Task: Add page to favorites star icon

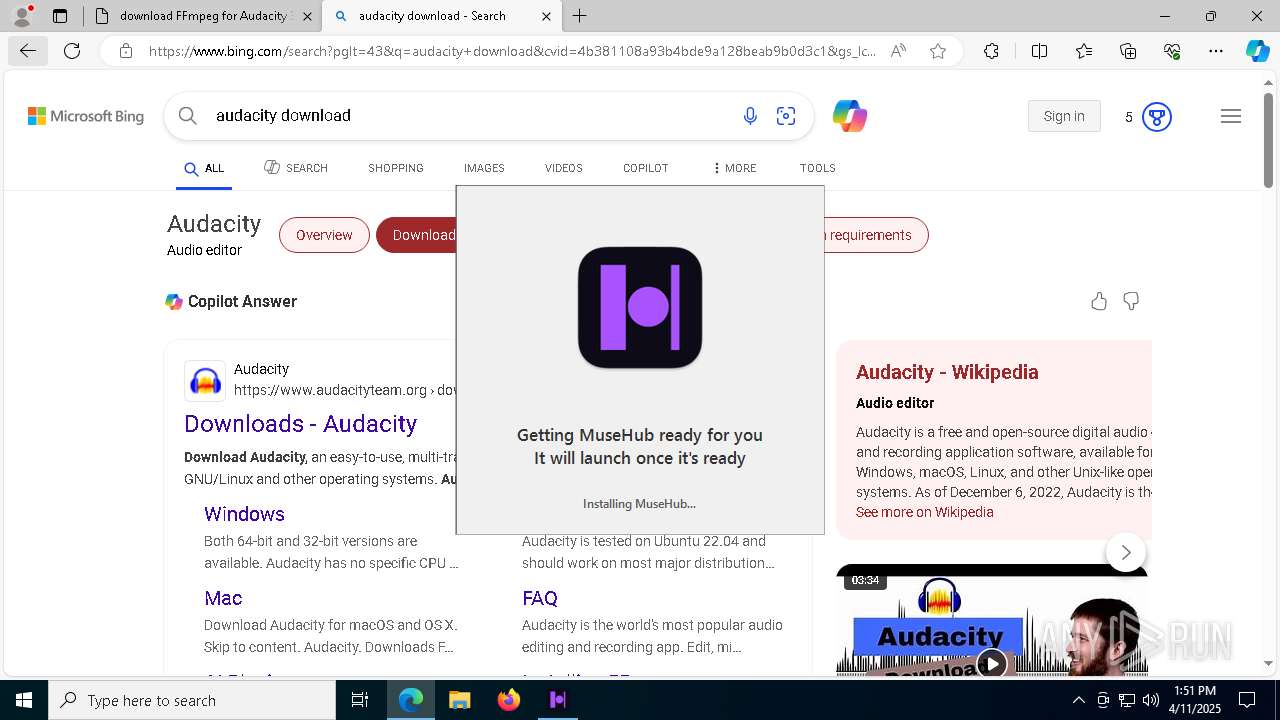Action: point(938,51)
